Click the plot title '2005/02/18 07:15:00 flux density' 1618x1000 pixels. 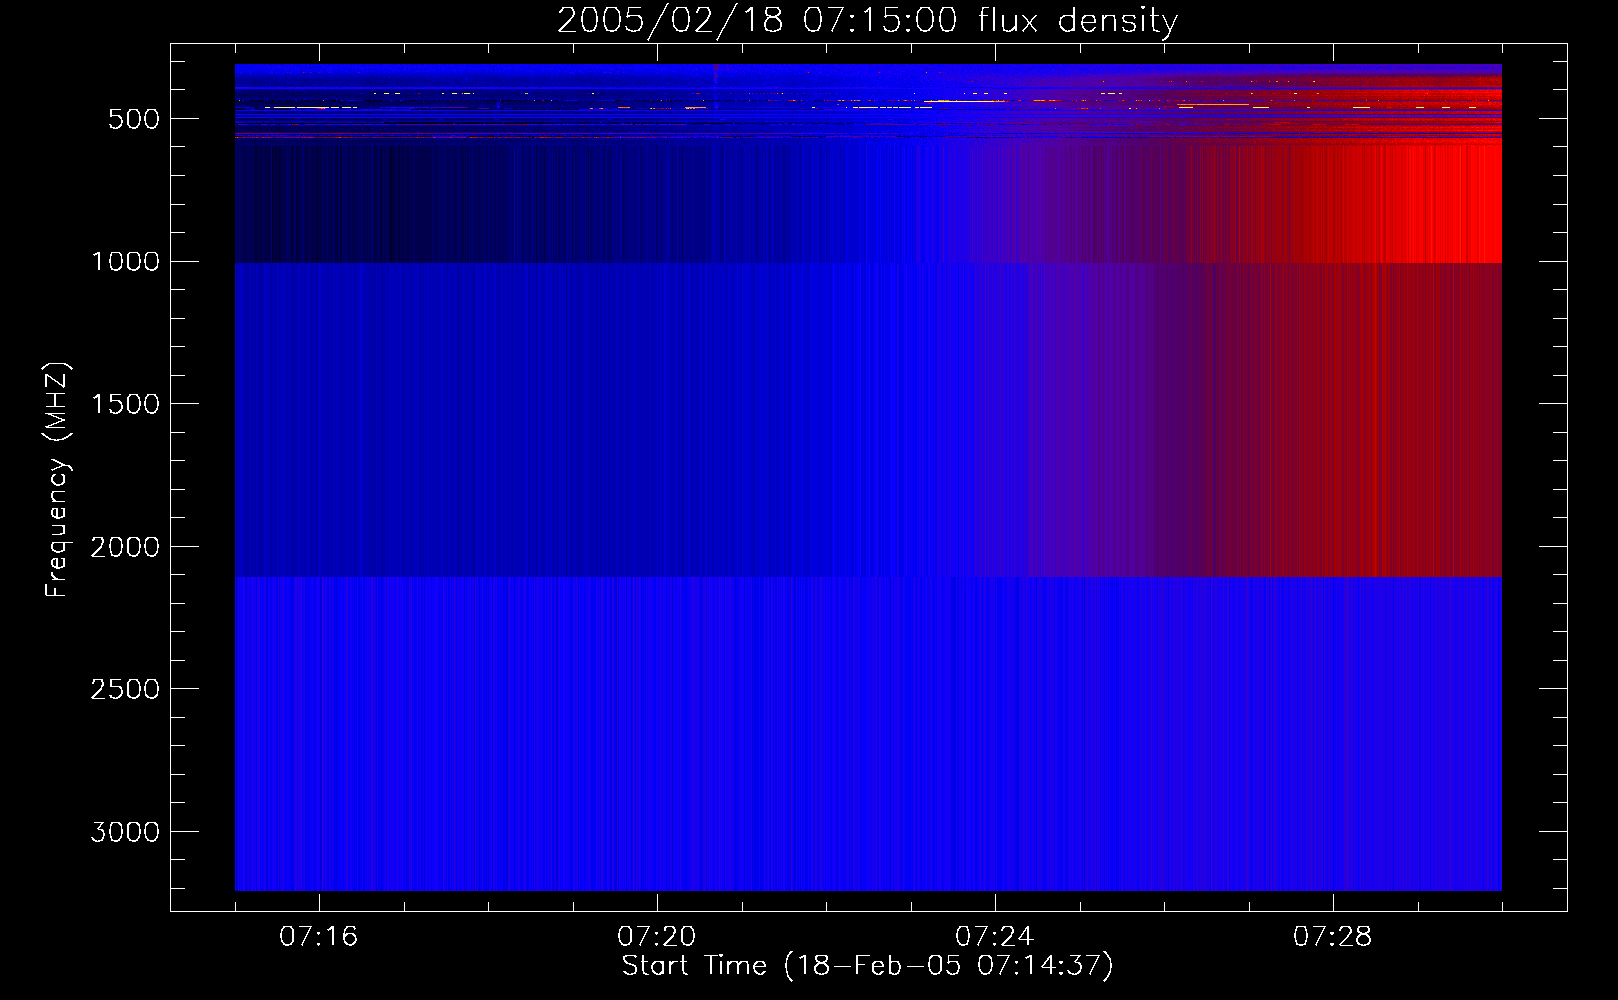(x=867, y=21)
